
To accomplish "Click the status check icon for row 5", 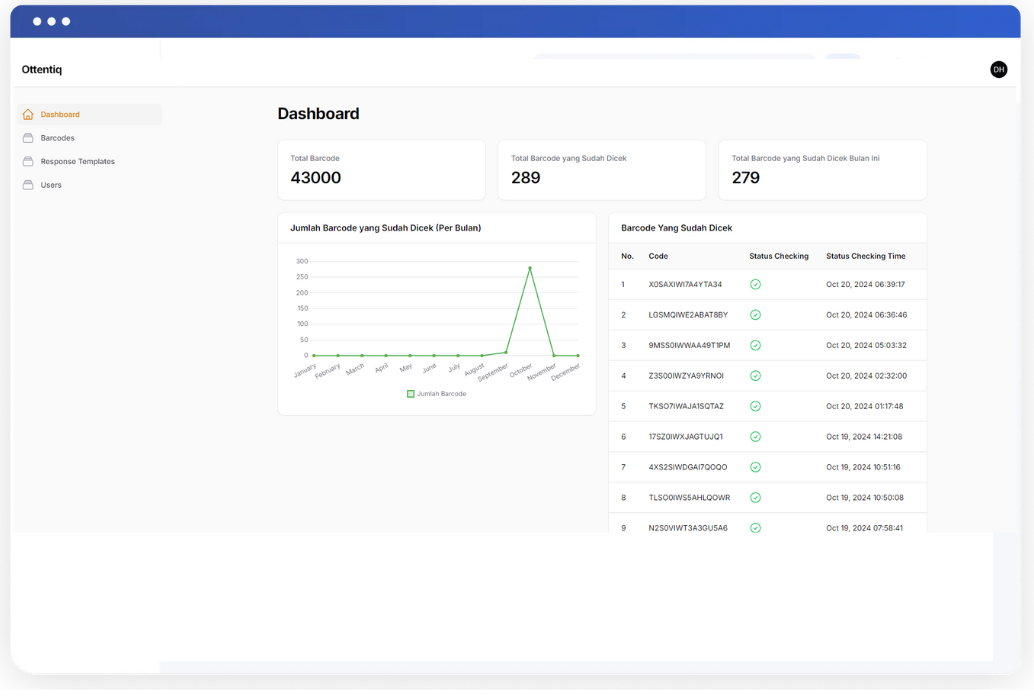I will pos(755,406).
